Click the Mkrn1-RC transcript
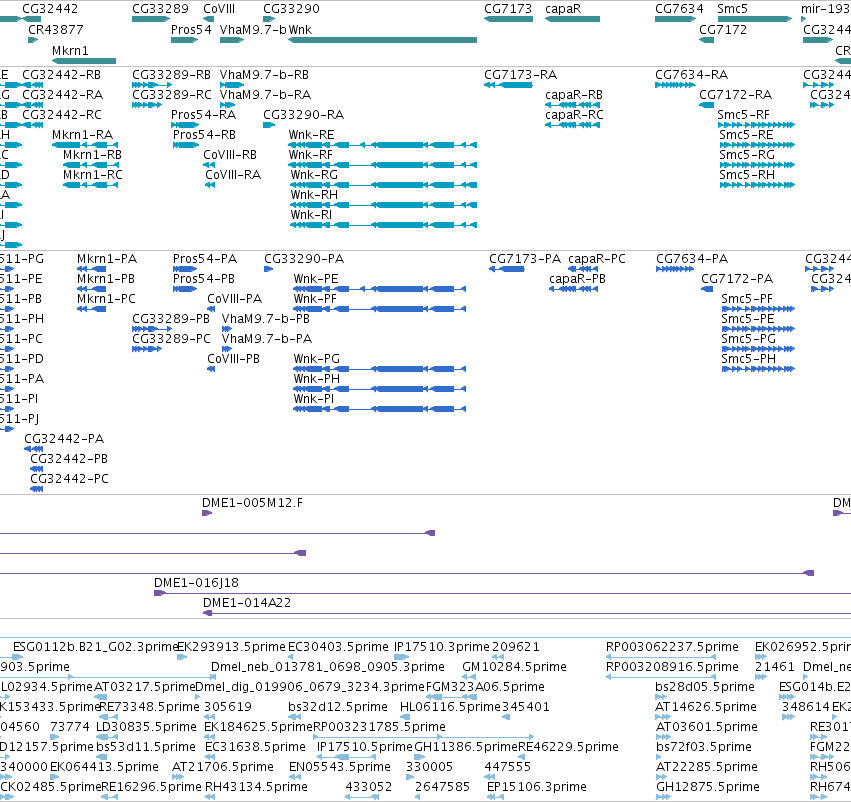 90,185
